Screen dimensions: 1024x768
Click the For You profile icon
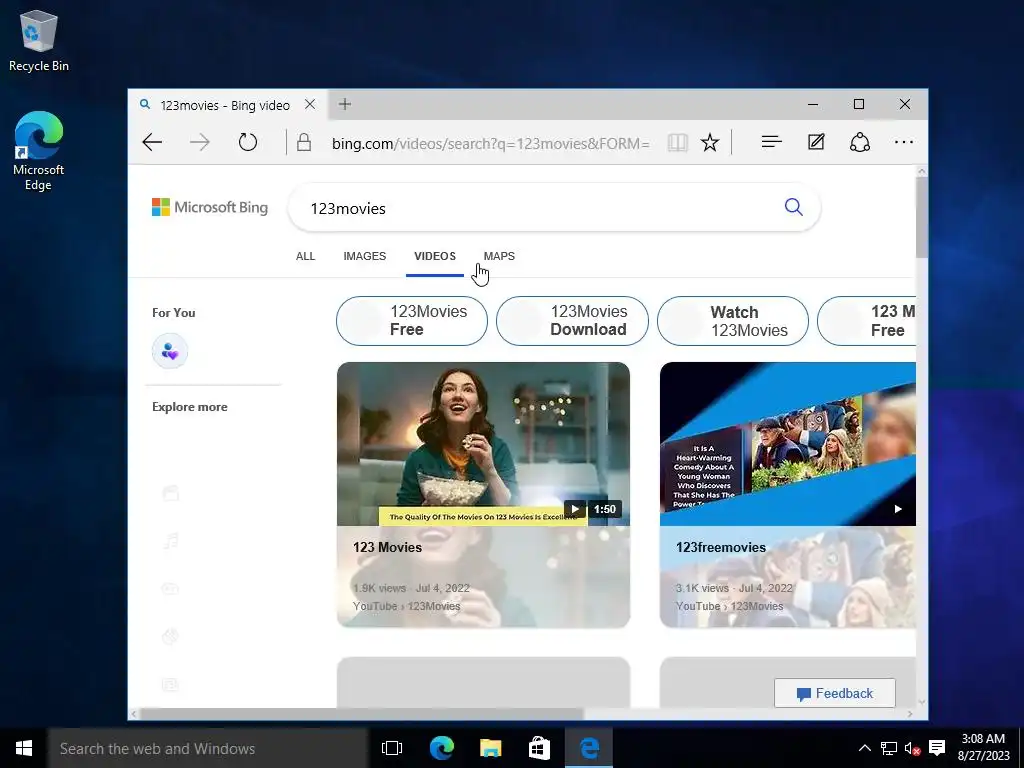click(x=170, y=351)
